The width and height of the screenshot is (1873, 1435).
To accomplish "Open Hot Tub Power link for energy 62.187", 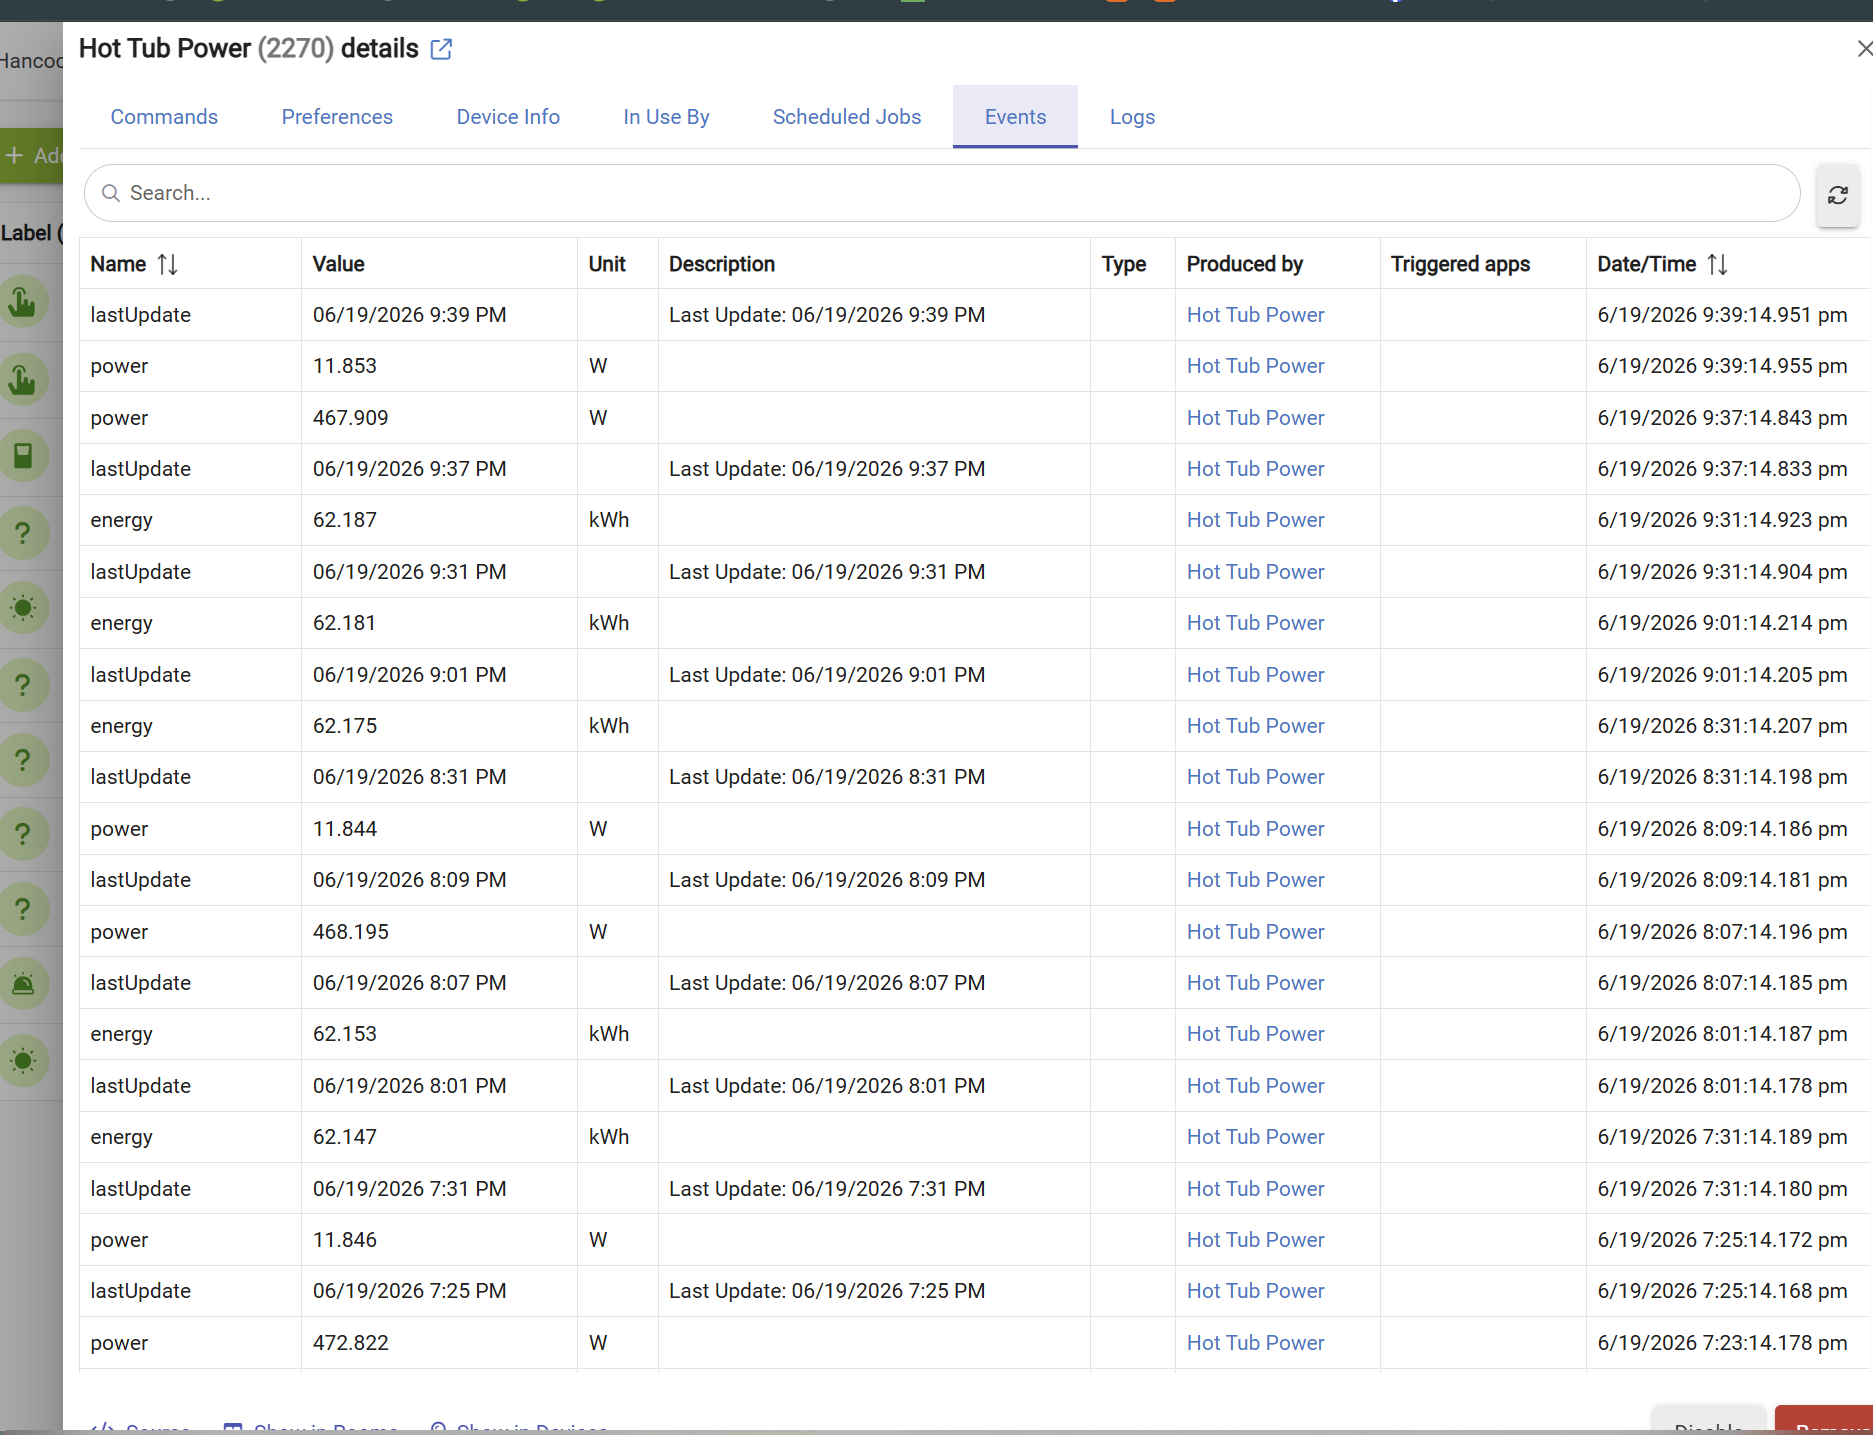I will pos(1255,520).
